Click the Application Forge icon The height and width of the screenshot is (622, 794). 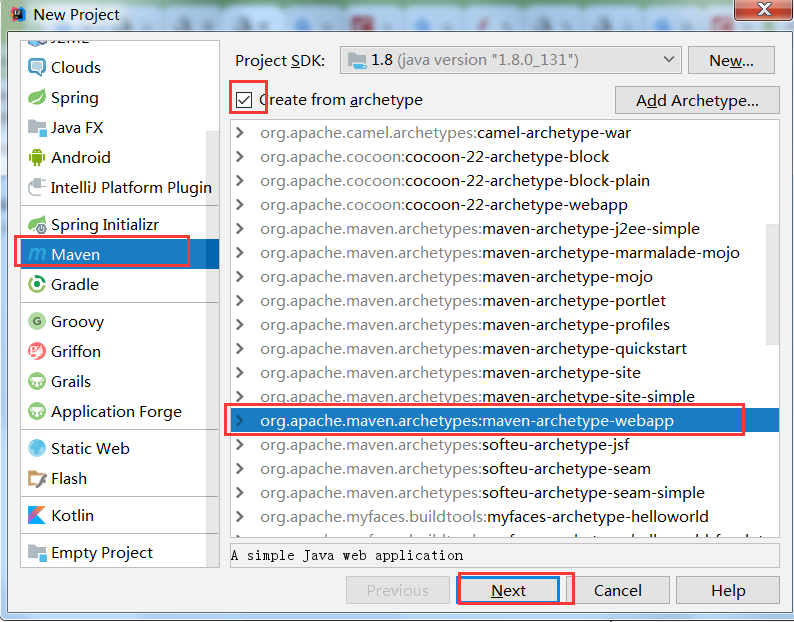(36, 411)
